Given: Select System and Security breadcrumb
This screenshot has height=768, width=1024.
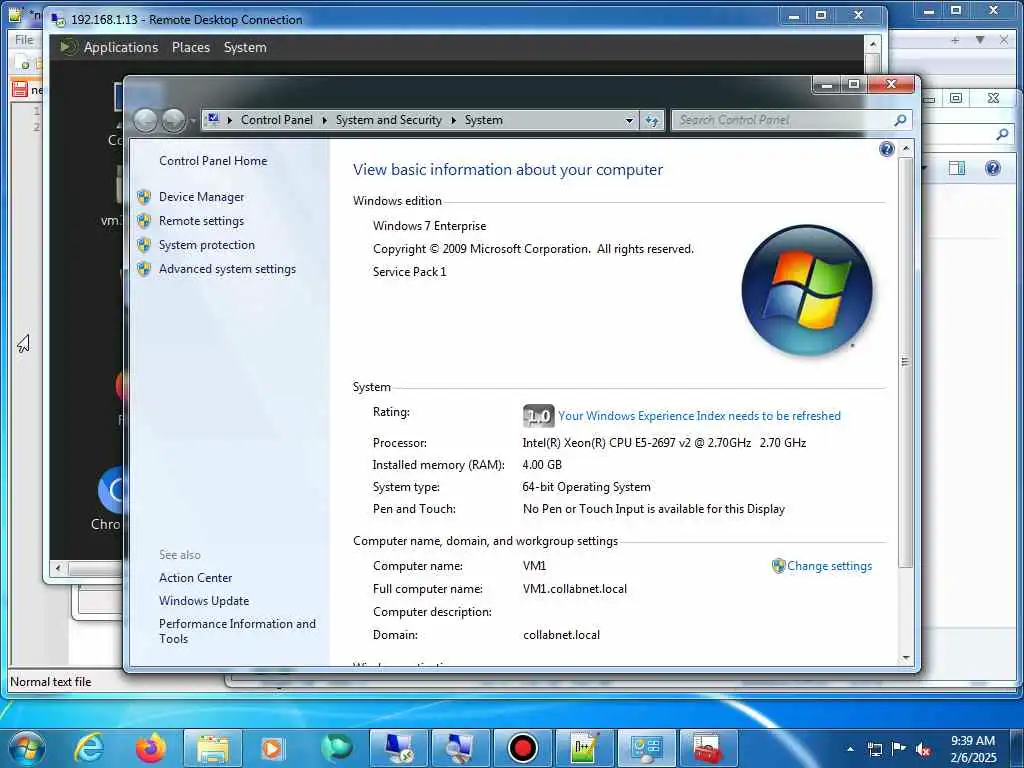Looking at the screenshot, I should [389, 120].
